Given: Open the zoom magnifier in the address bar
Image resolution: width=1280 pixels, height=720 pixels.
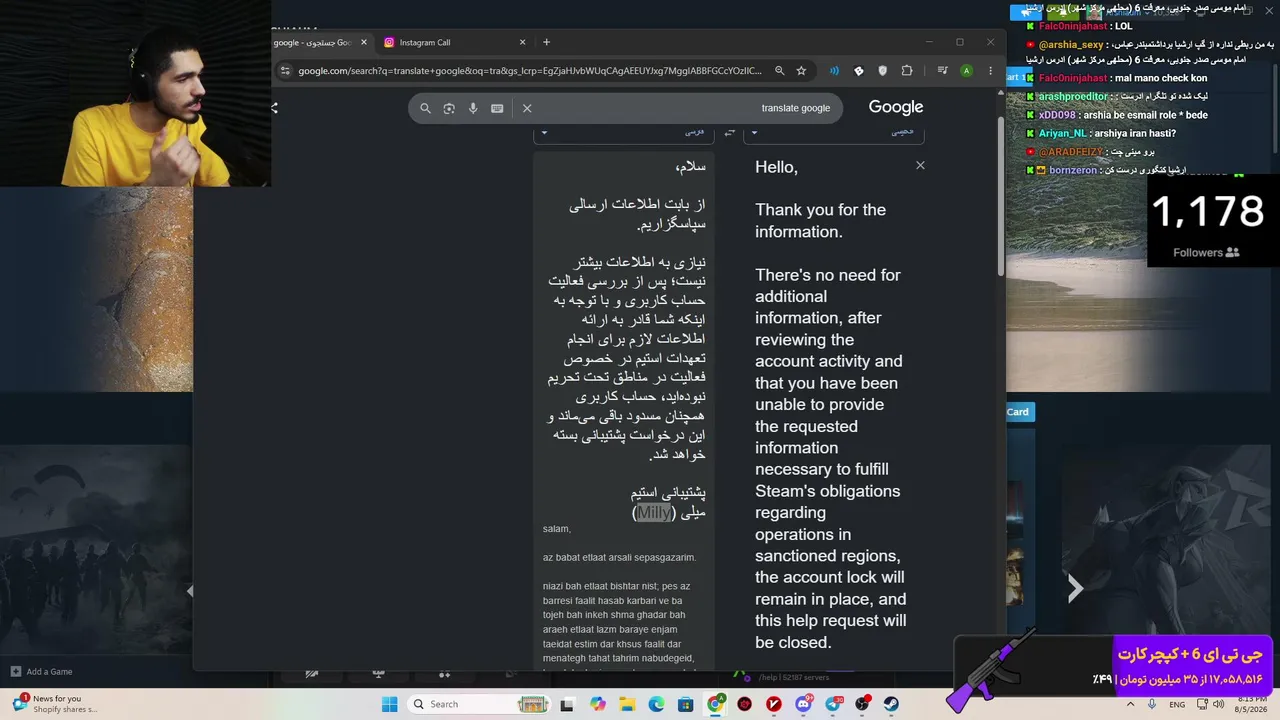Looking at the screenshot, I should (x=780, y=71).
